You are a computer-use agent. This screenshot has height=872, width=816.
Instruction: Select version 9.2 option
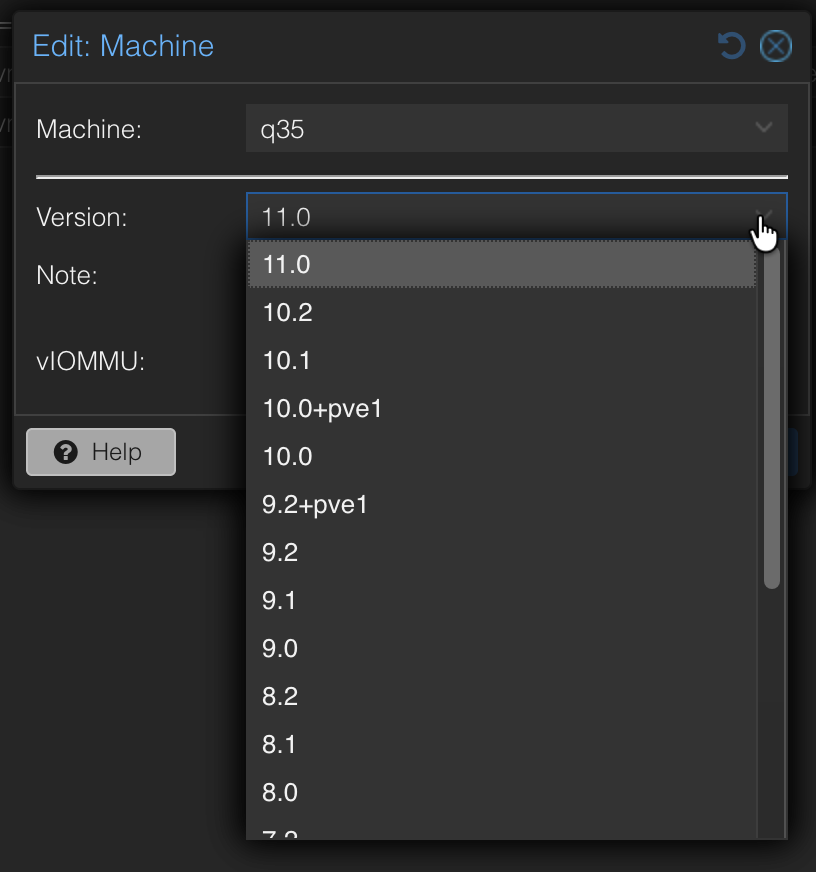[x=502, y=552]
